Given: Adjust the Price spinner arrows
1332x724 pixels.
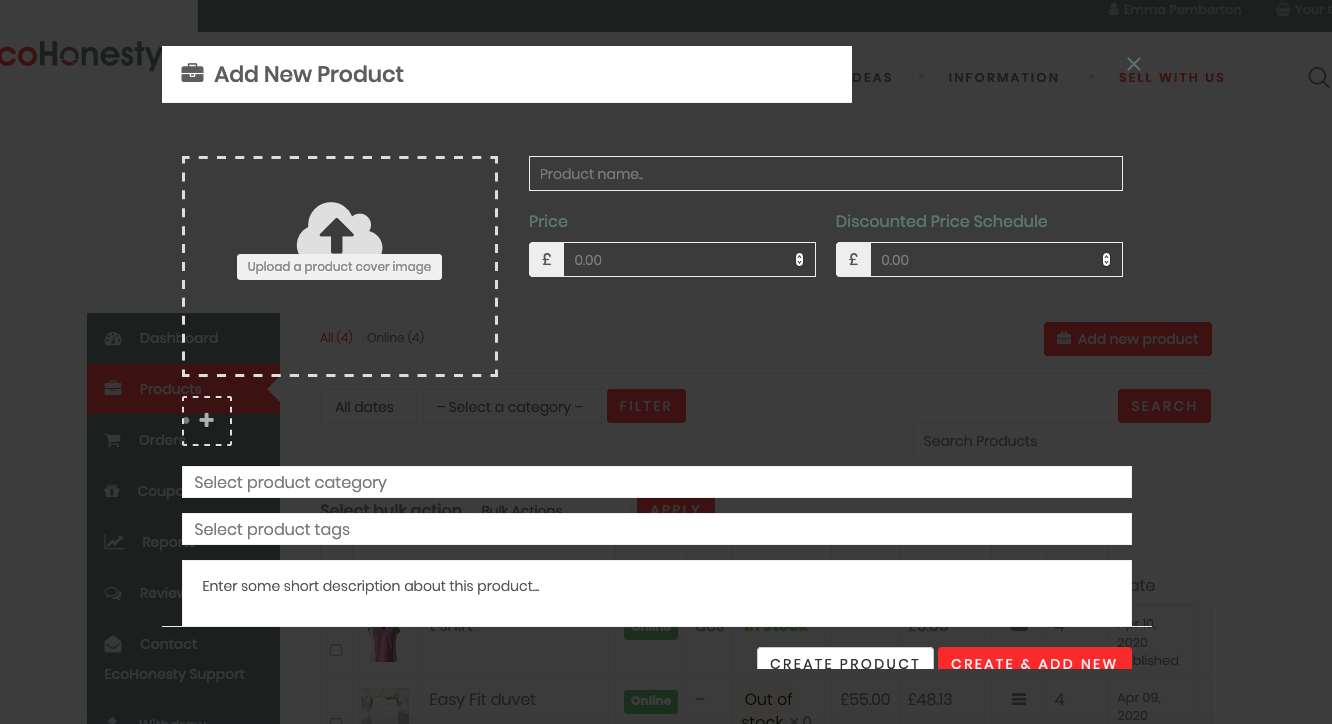Looking at the screenshot, I should pyautogui.click(x=799, y=260).
